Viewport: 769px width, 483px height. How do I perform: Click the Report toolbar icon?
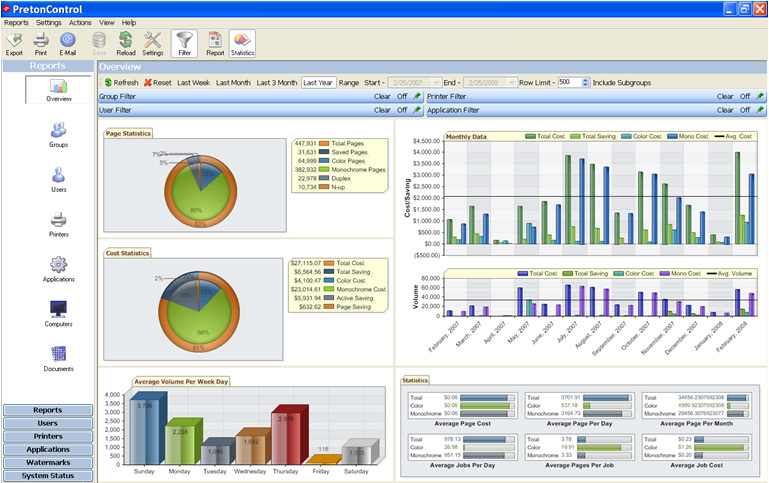pos(215,44)
